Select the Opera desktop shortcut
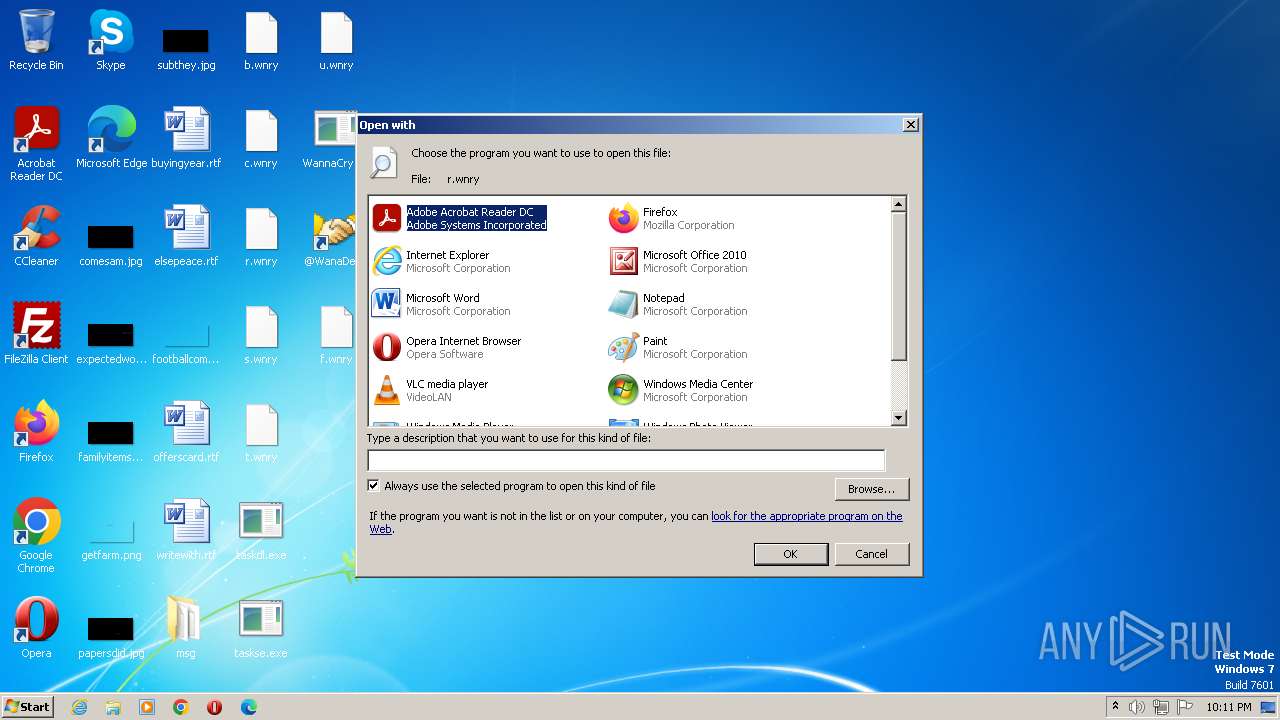The image size is (1280, 720). tap(36, 628)
